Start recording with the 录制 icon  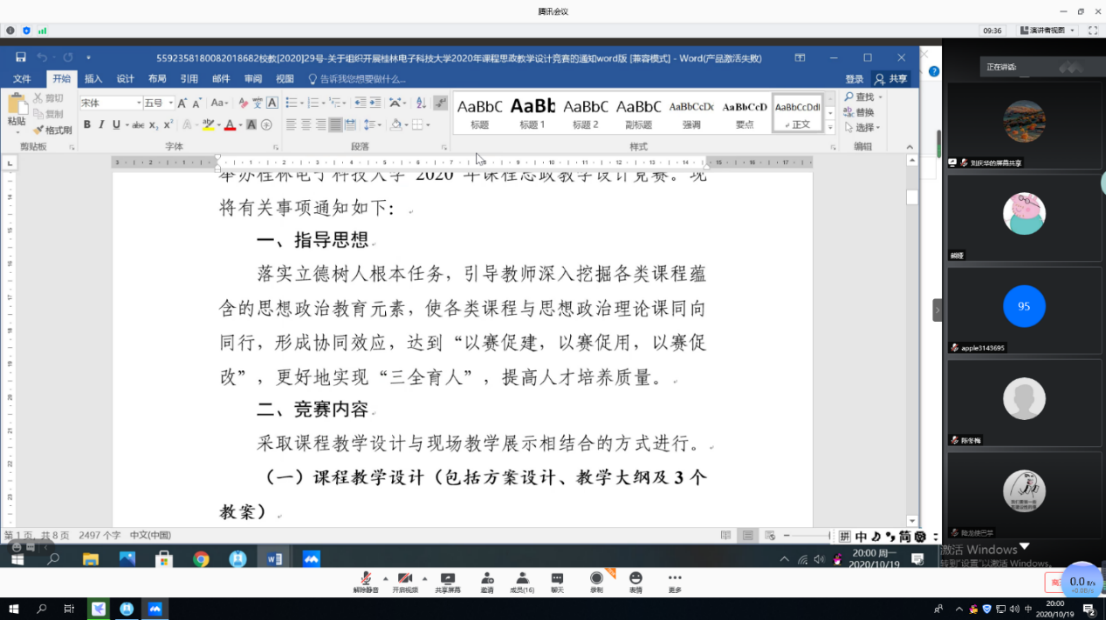click(597, 579)
